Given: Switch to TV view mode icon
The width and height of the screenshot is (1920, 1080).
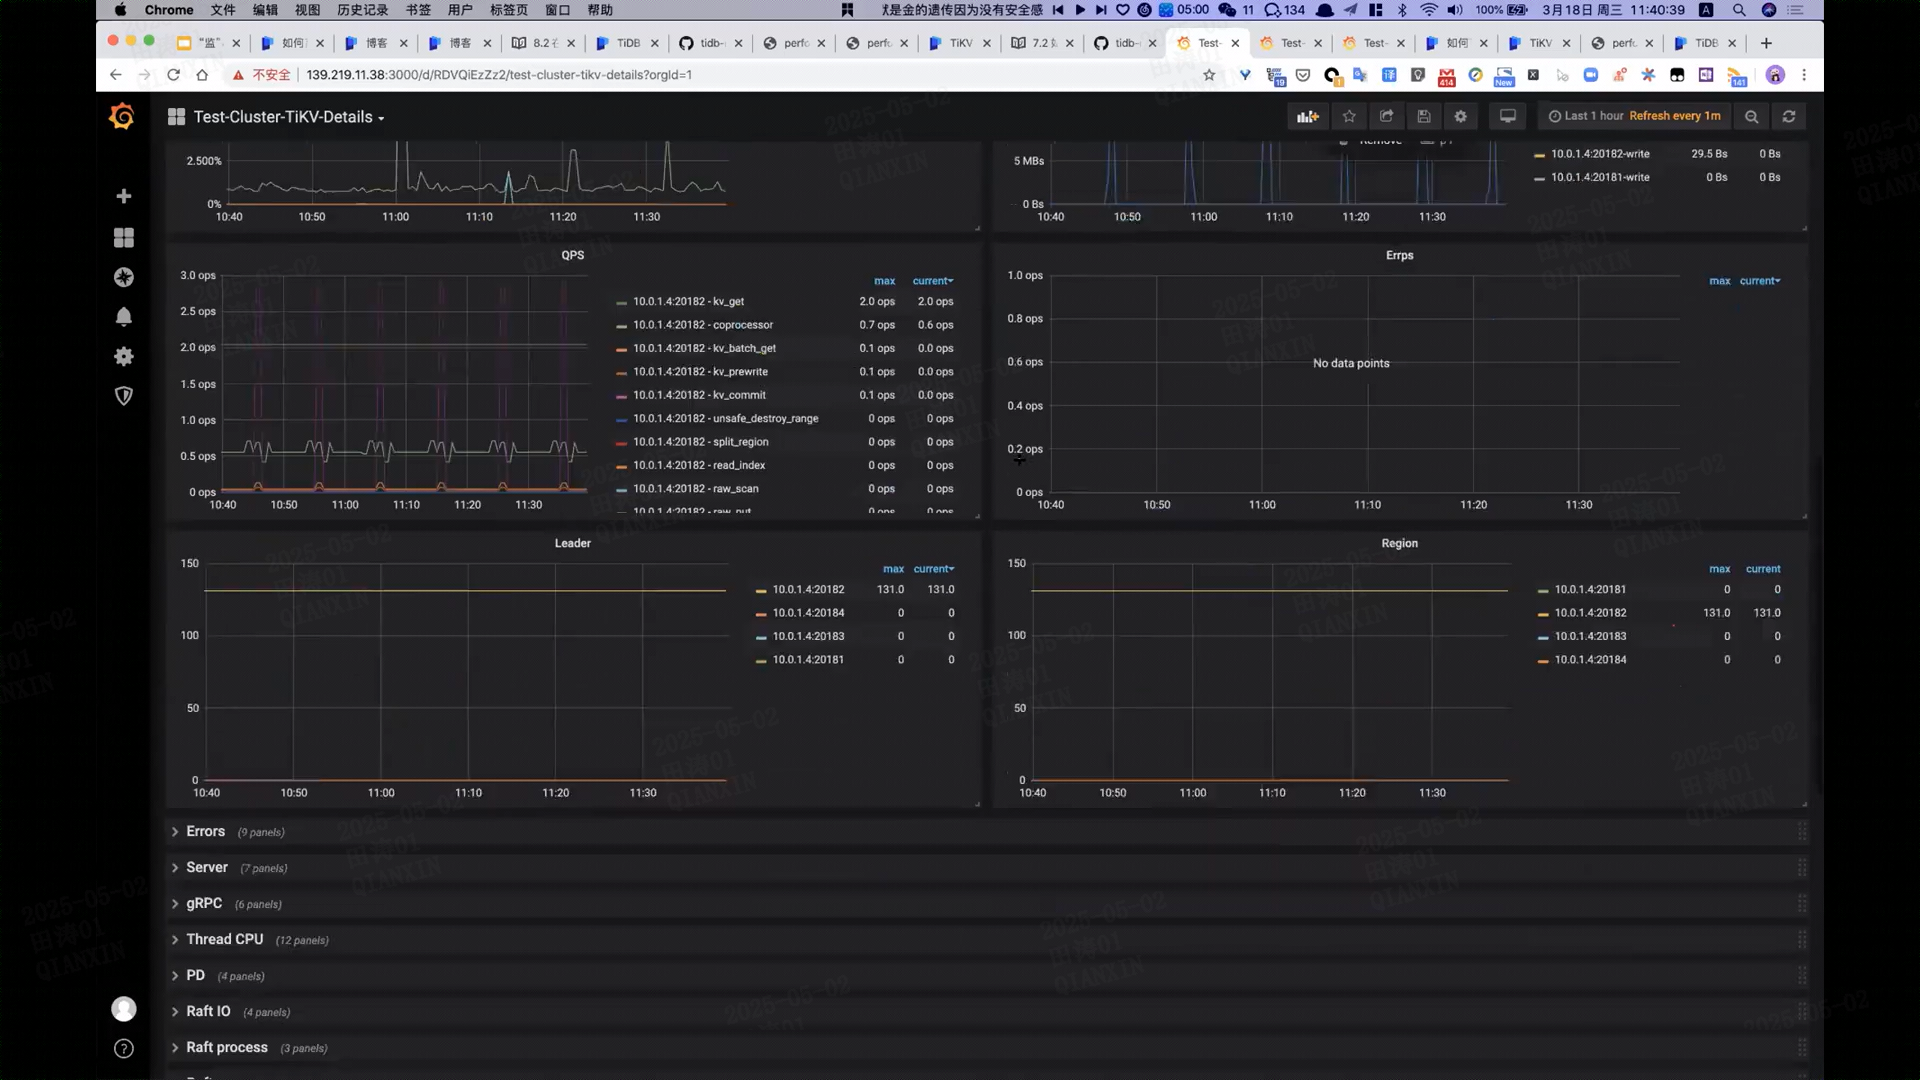Looking at the screenshot, I should coord(1507,117).
